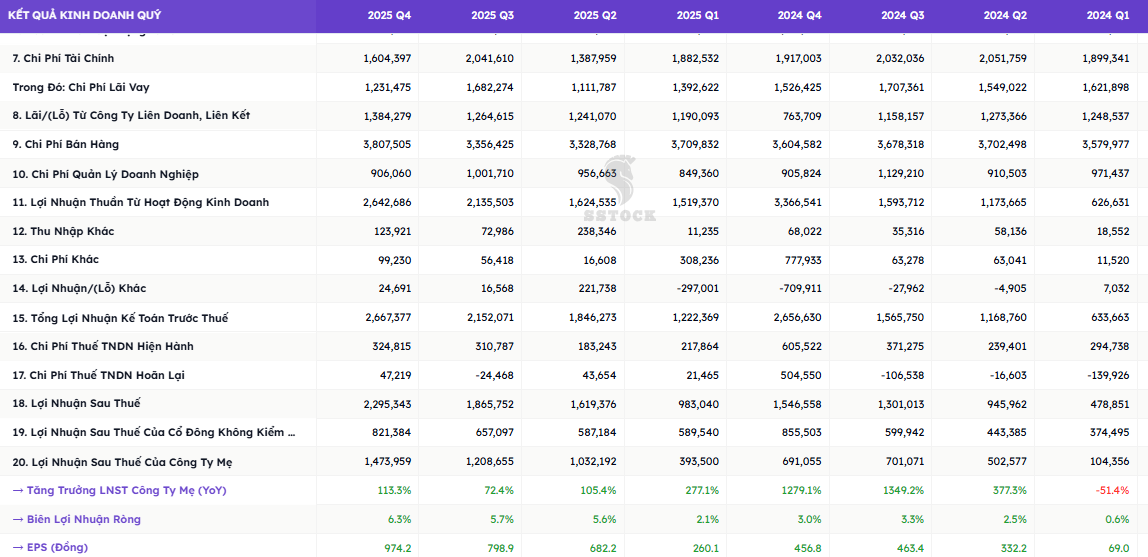Click '15. Tổng Lợi Nhuận Kế Toán Trước Thuế' label
1148x557 pixels.
120,318
